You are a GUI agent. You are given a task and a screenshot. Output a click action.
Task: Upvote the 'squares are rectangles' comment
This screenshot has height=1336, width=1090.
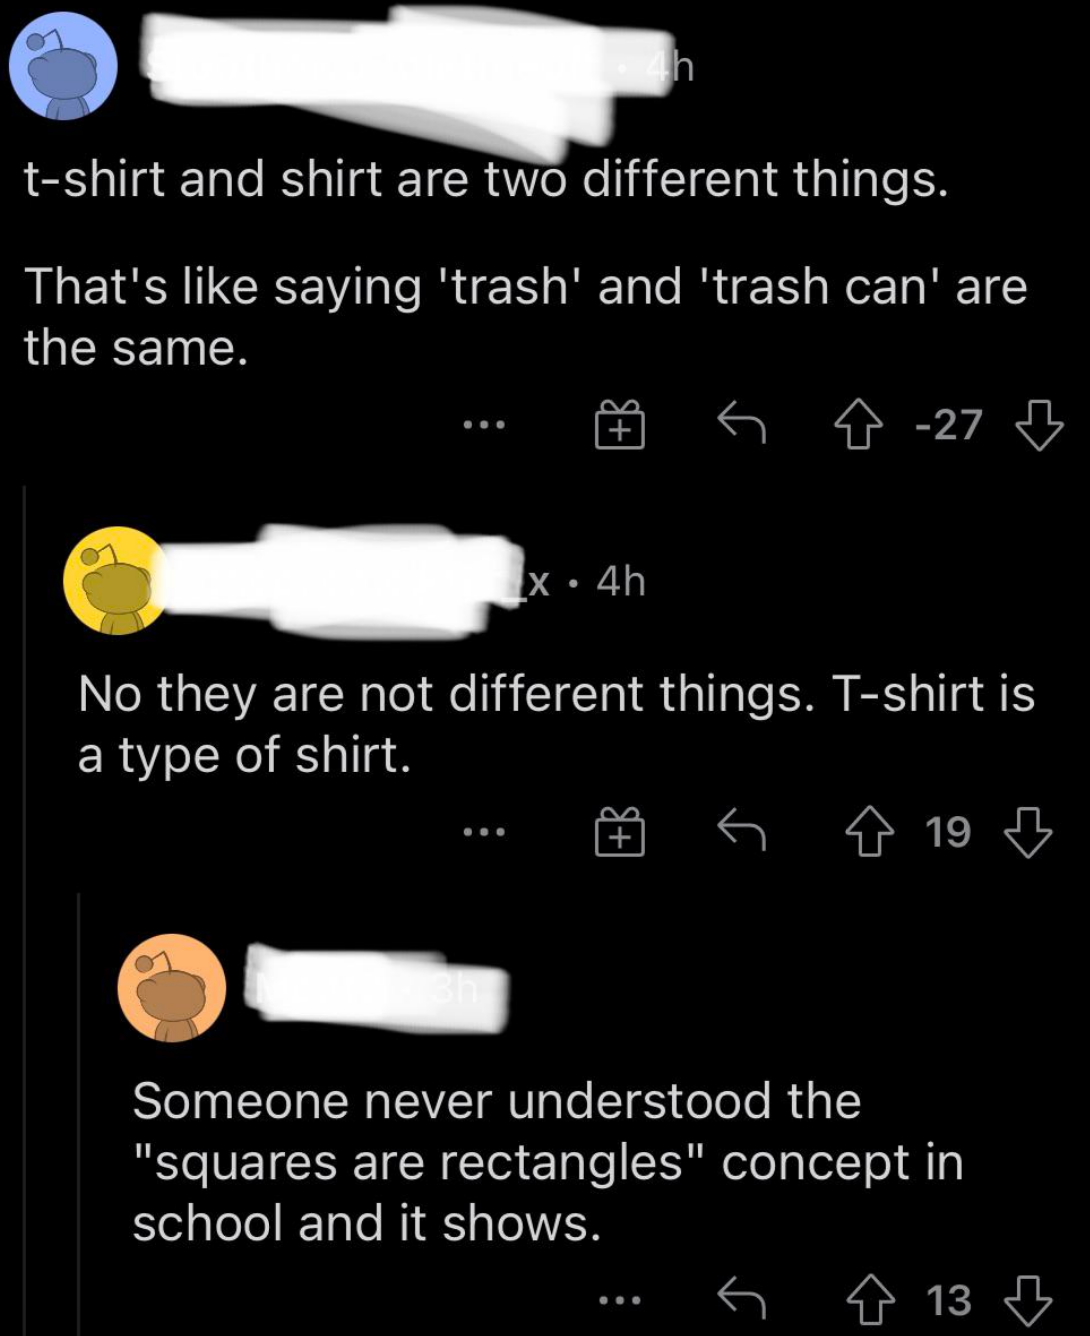coord(870,1300)
